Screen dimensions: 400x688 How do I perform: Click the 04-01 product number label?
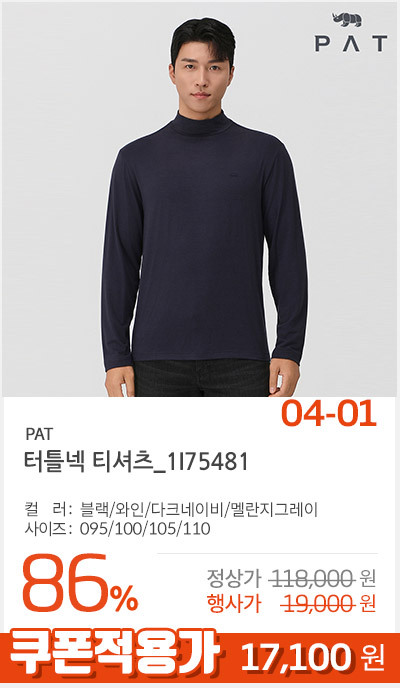[329, 414]
